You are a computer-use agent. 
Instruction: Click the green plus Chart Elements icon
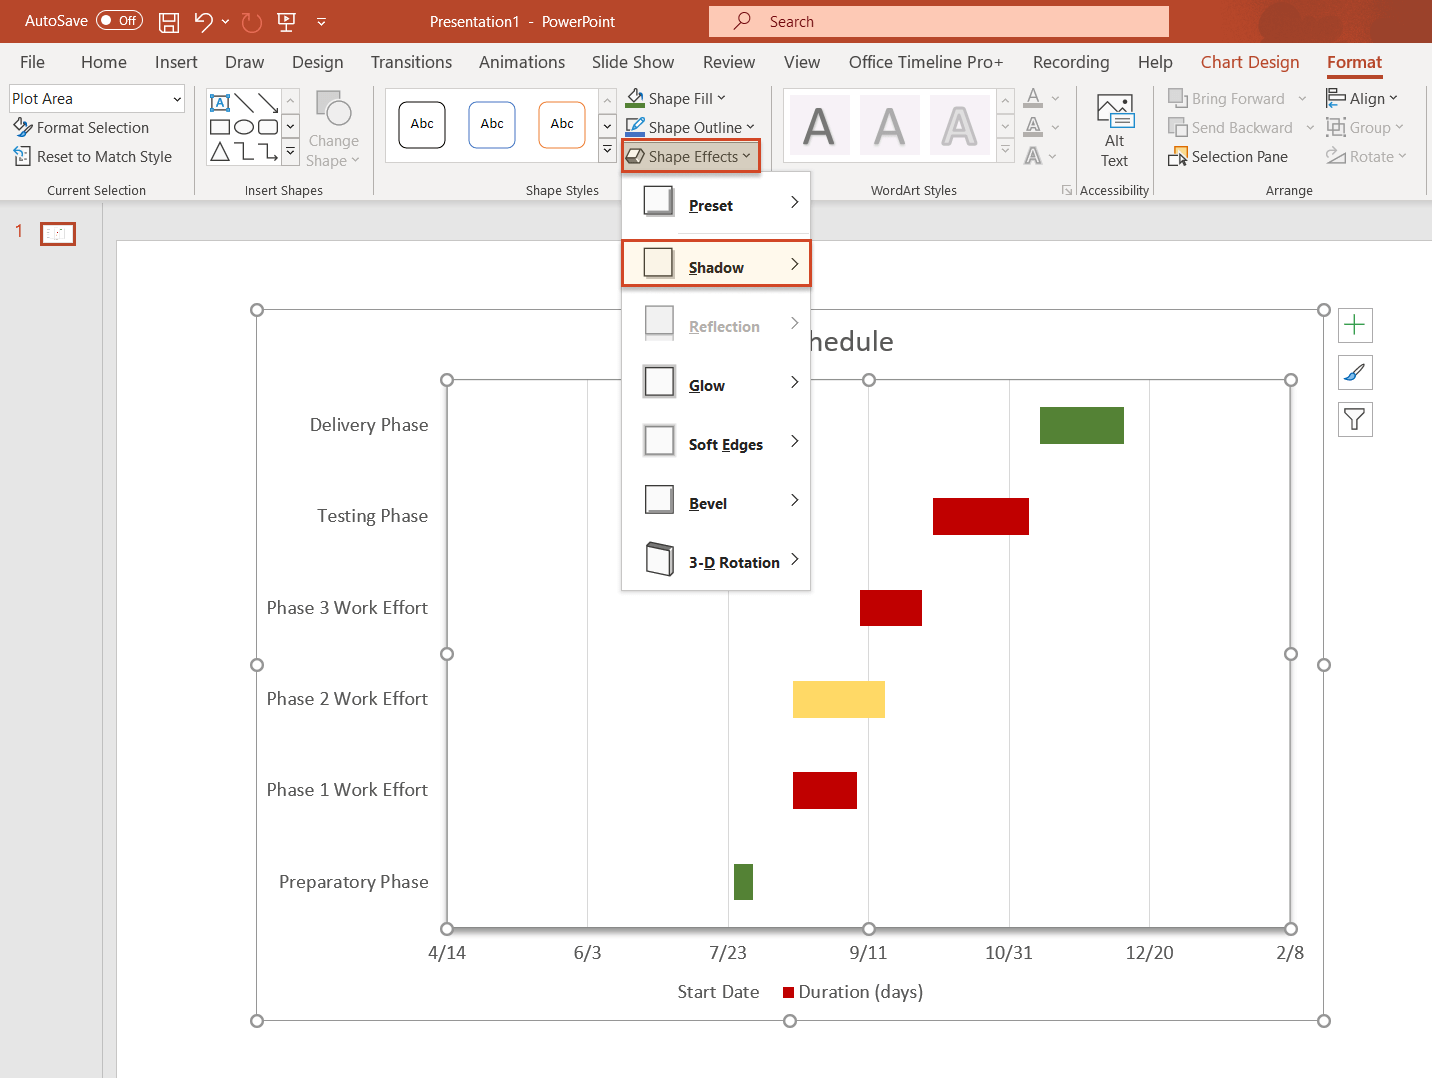(1355, 324)
